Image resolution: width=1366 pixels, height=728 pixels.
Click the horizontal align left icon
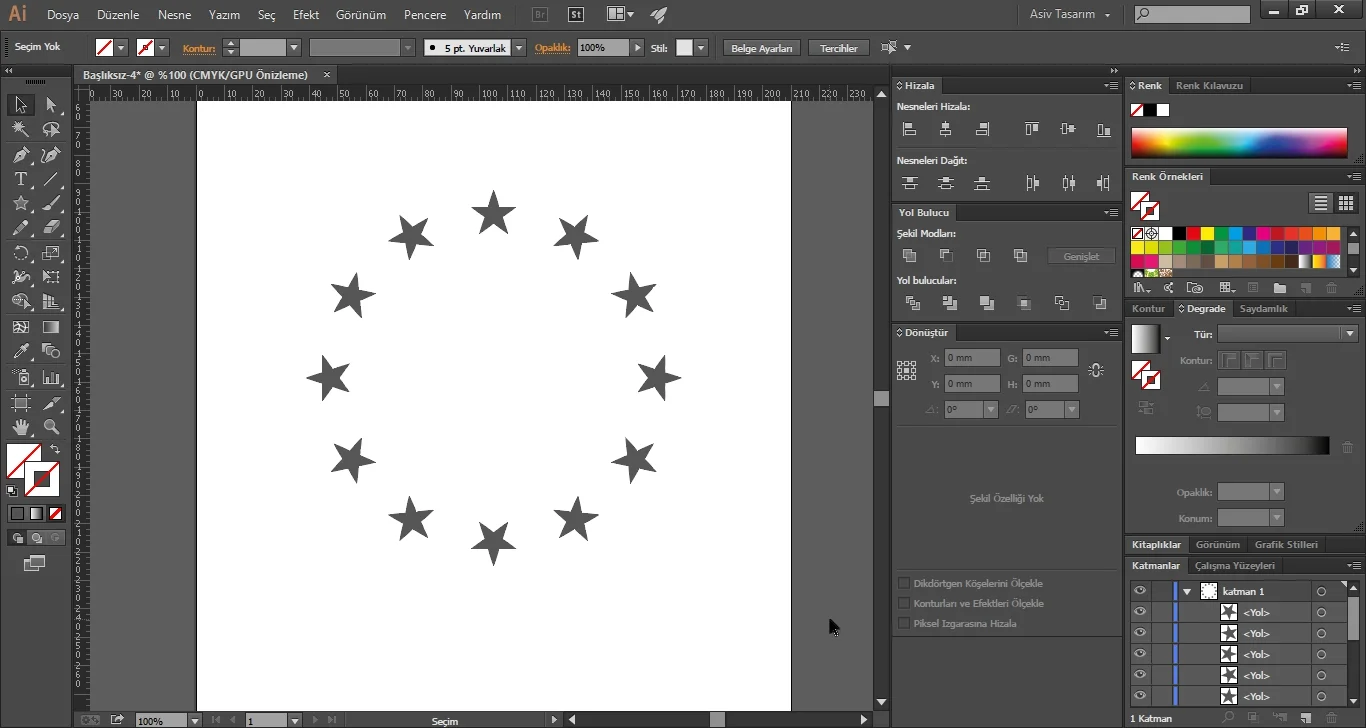coord(909,129)
